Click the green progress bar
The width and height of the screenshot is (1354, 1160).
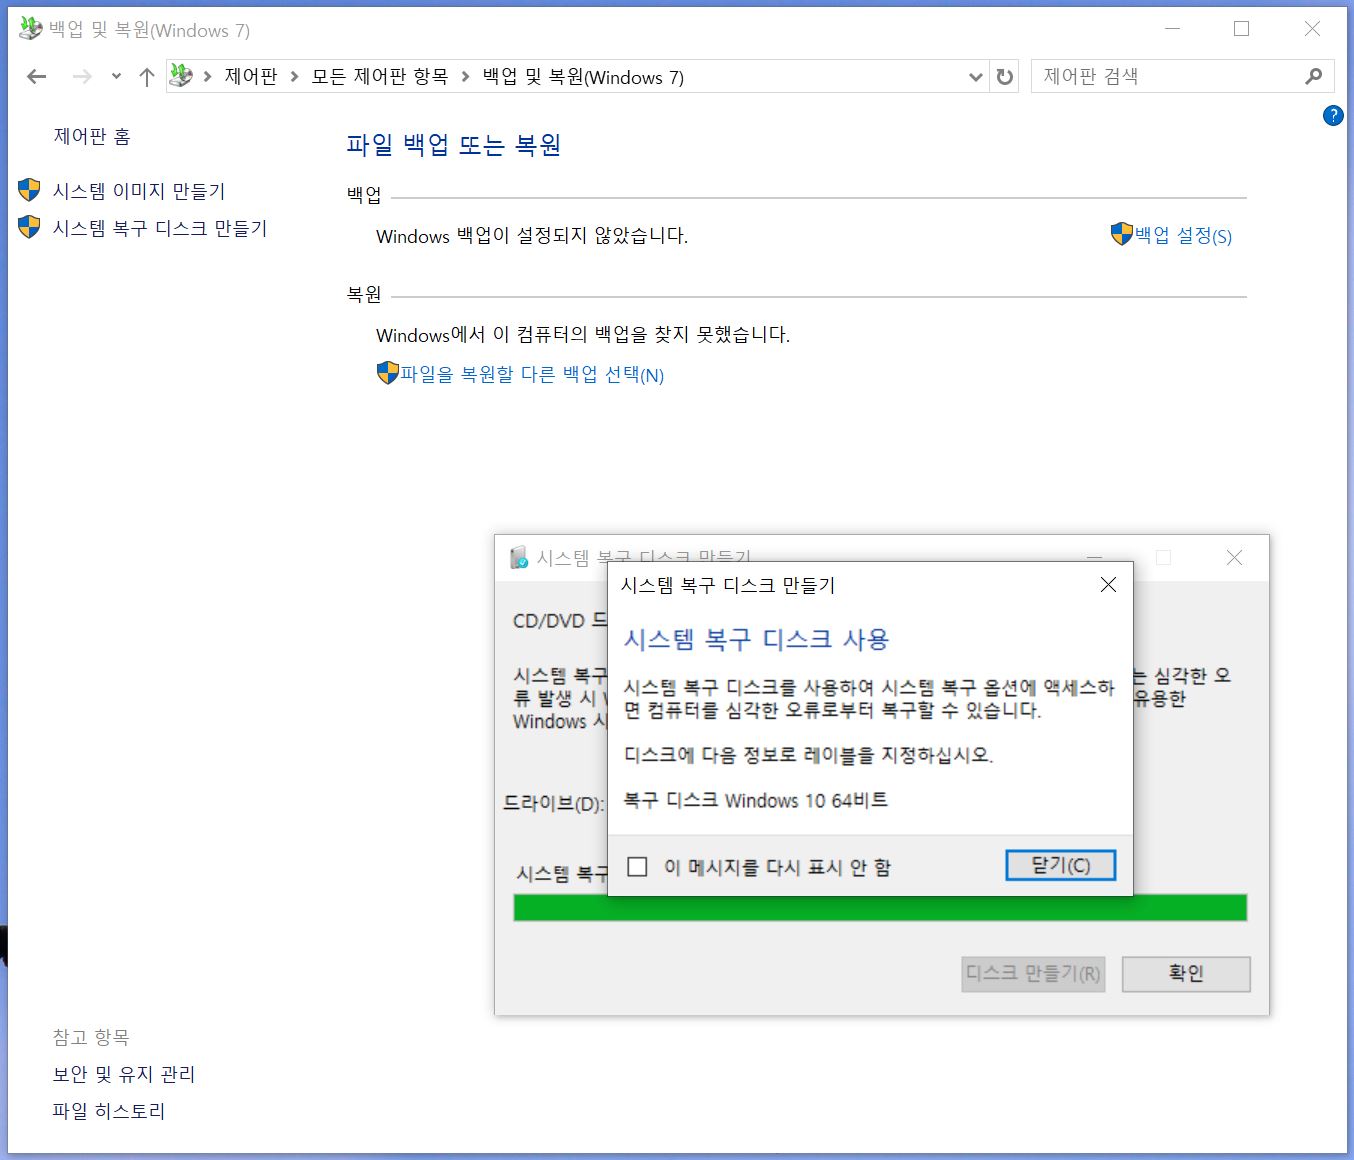click(880, 907)
